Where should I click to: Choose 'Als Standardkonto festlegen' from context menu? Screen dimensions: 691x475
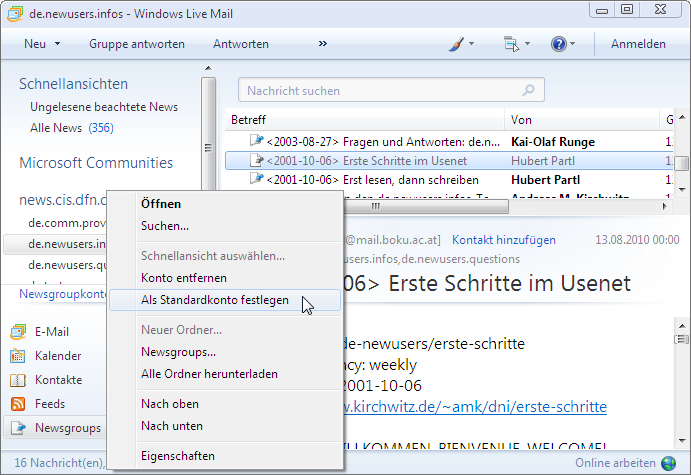pyautogui.click(x=215, y=302)
